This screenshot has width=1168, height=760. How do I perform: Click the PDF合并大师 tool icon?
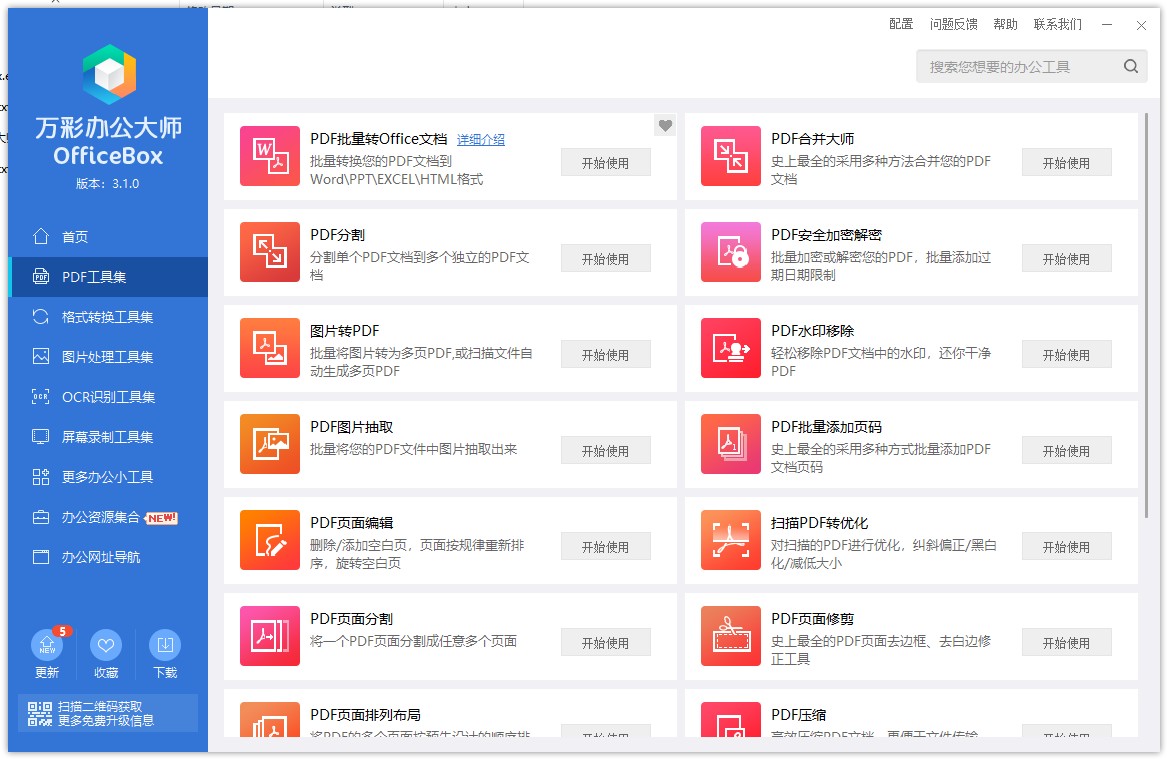(x=731, y=156)
